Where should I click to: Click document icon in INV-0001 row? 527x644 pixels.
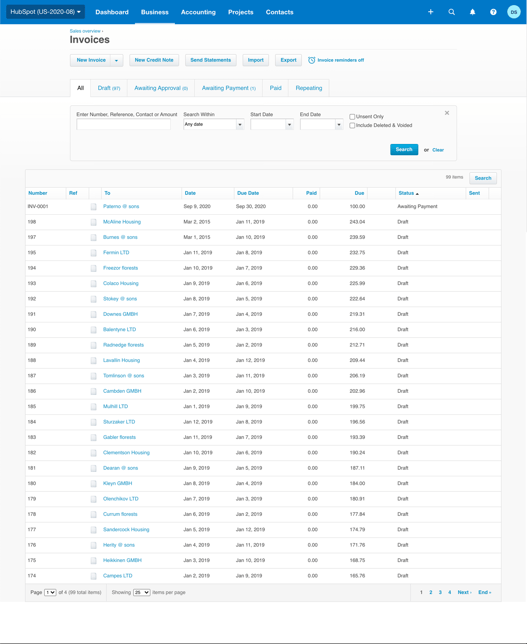pyautogui.click(x=94, y=207)
